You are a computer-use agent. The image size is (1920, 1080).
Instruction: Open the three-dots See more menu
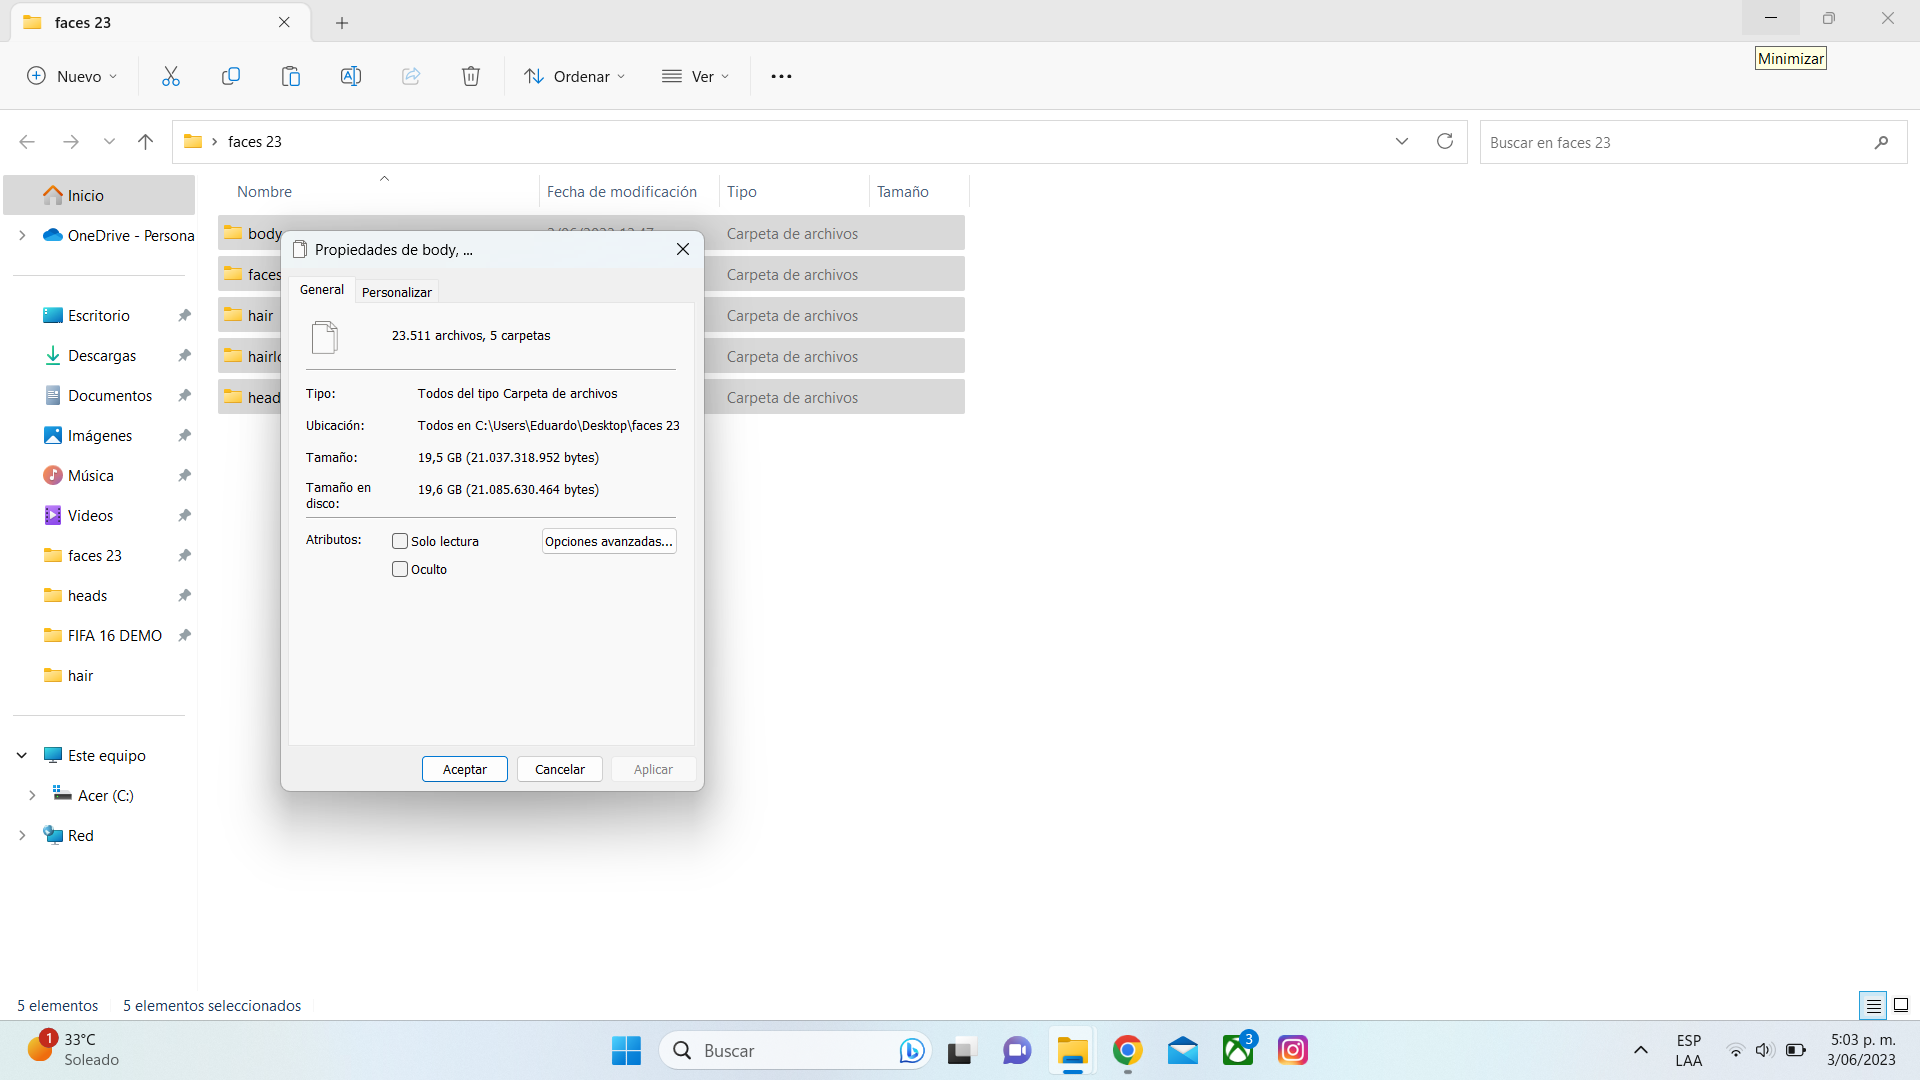click(x=781, y=76)
